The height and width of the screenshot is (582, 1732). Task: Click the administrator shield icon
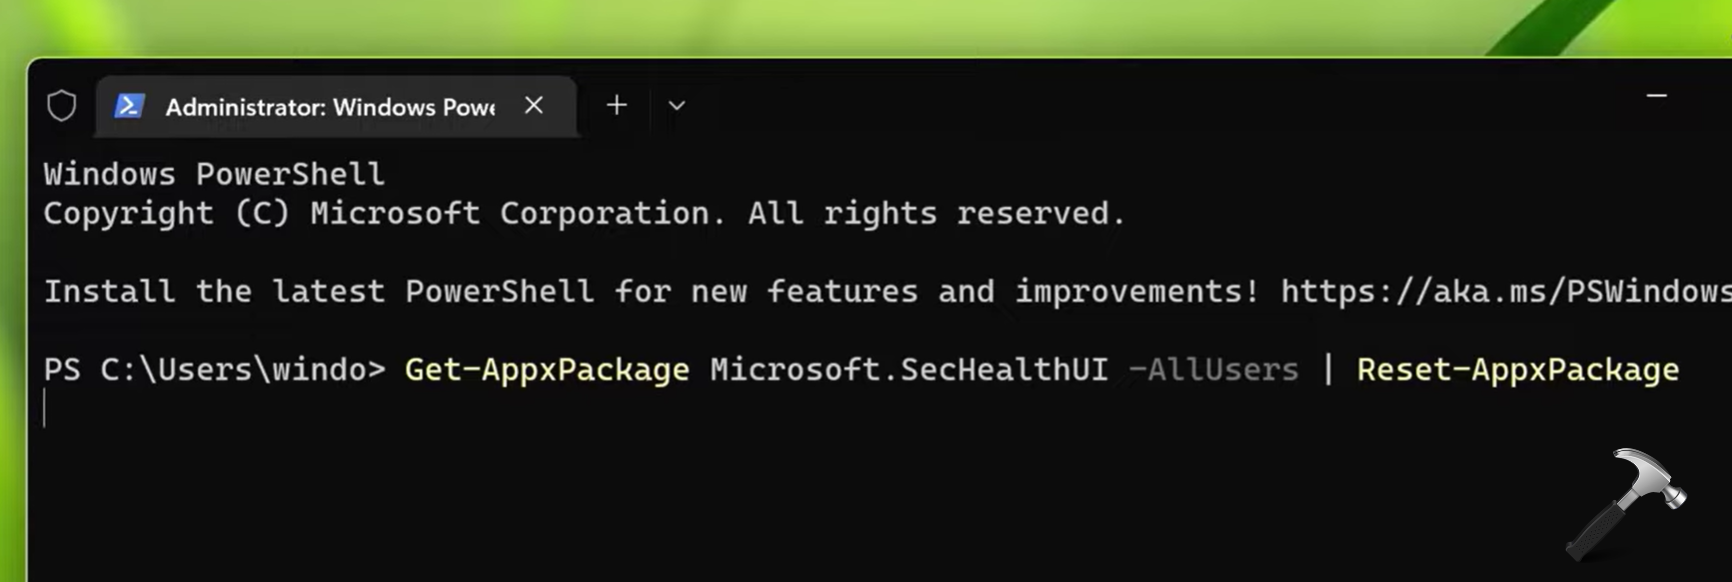tap(62, 105)
